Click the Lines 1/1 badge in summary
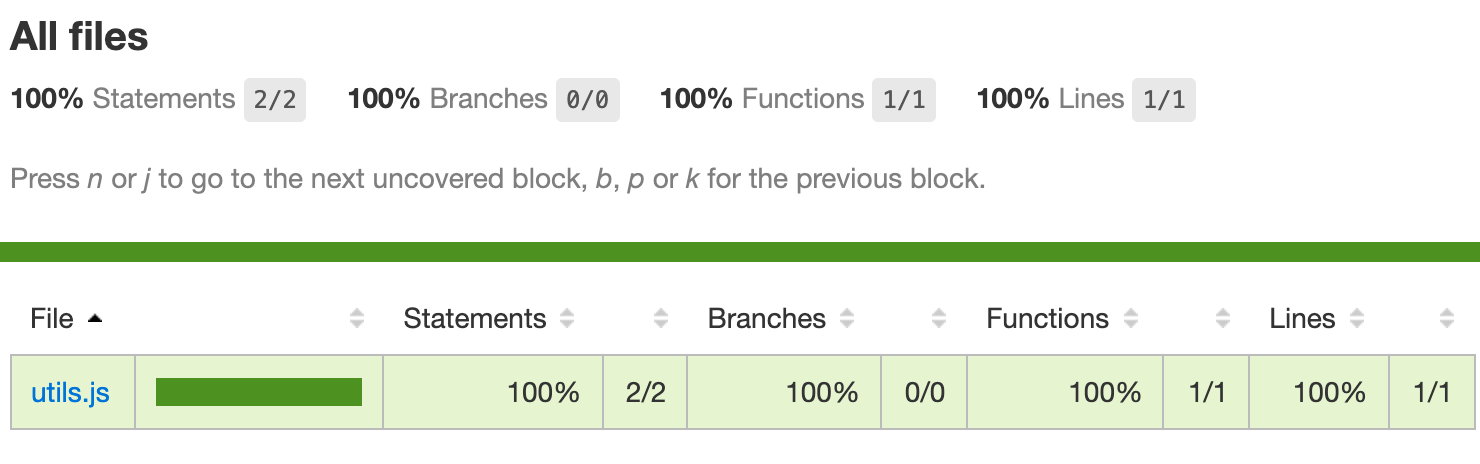Screen dimensions: 1480x464 point(1163,100)
